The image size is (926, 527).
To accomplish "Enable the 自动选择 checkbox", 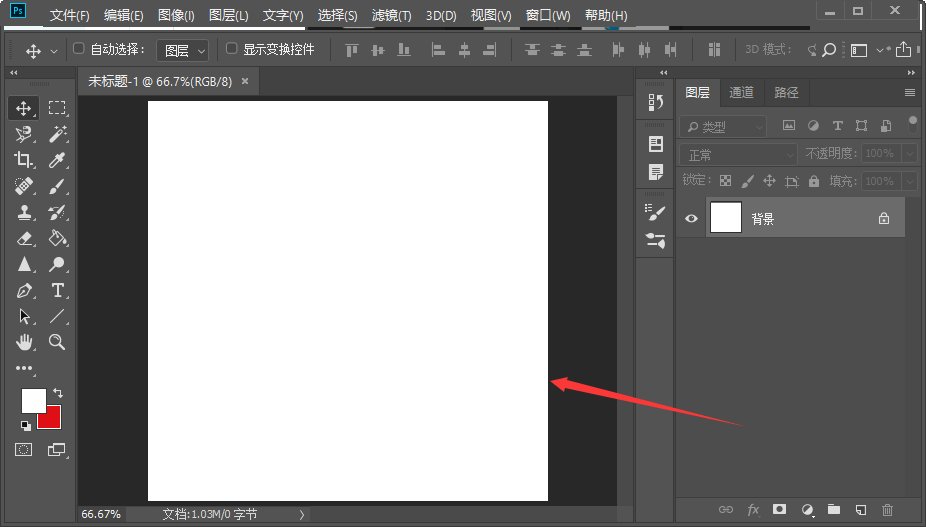I will [80, 48].
